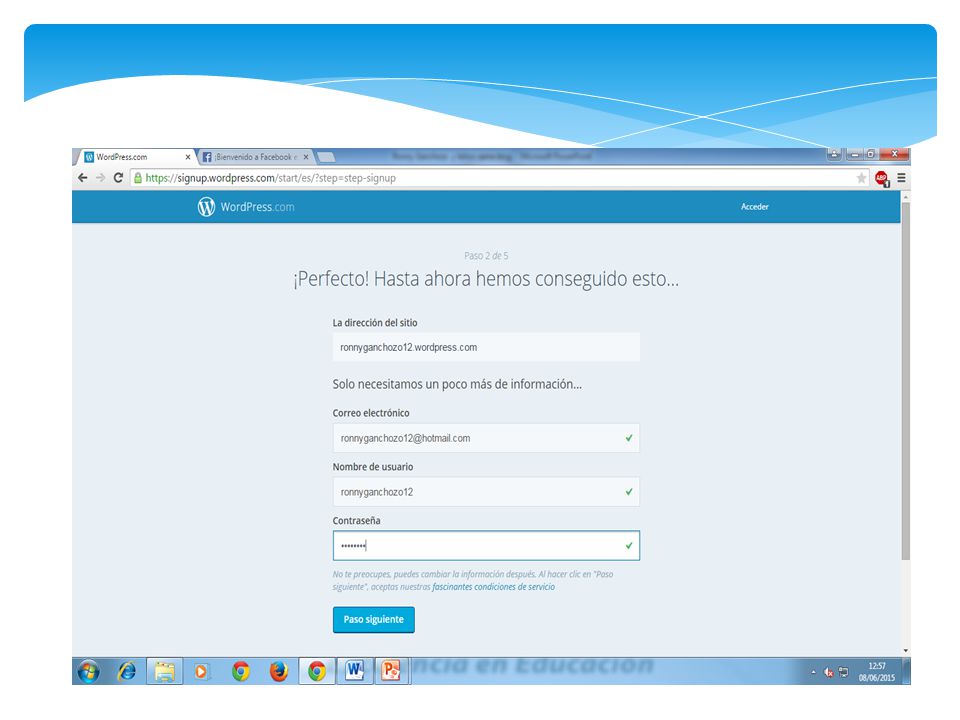Screen dimensions: 960x720
Task: Reload the page with the refresh icon
Action: coord(118,178)
